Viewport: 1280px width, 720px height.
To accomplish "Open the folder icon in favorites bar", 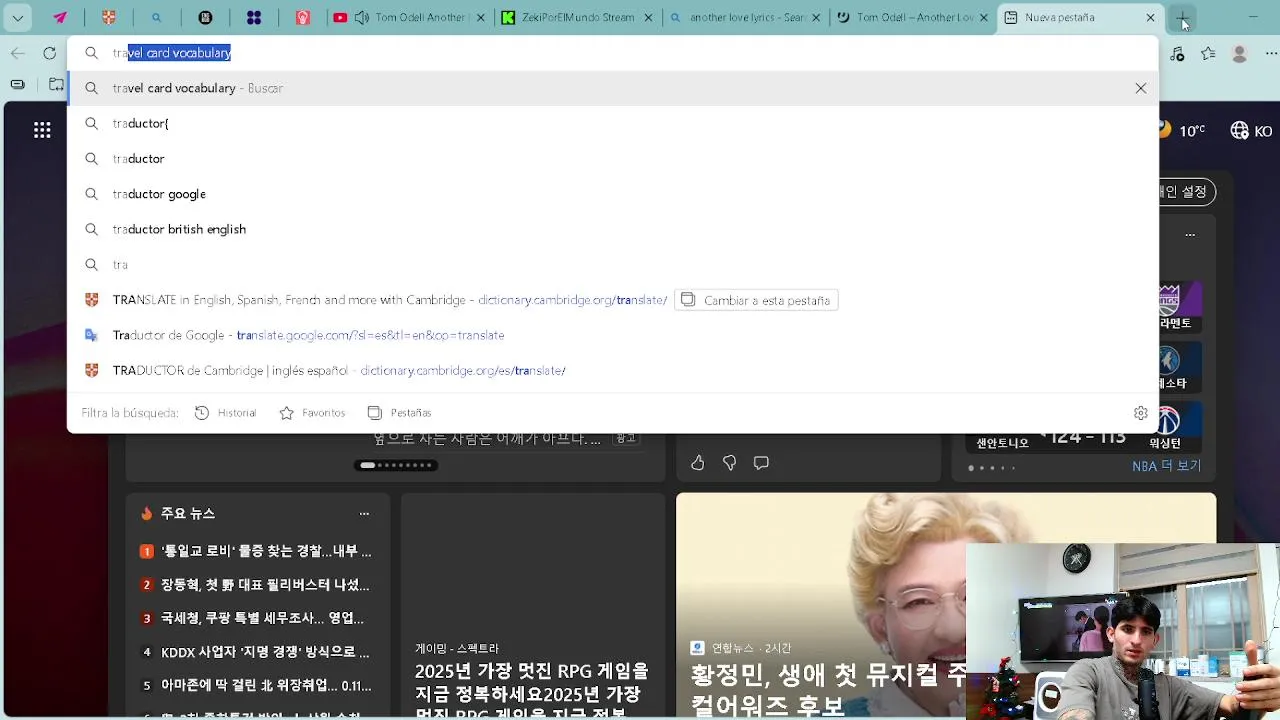I will coord(56,85).
